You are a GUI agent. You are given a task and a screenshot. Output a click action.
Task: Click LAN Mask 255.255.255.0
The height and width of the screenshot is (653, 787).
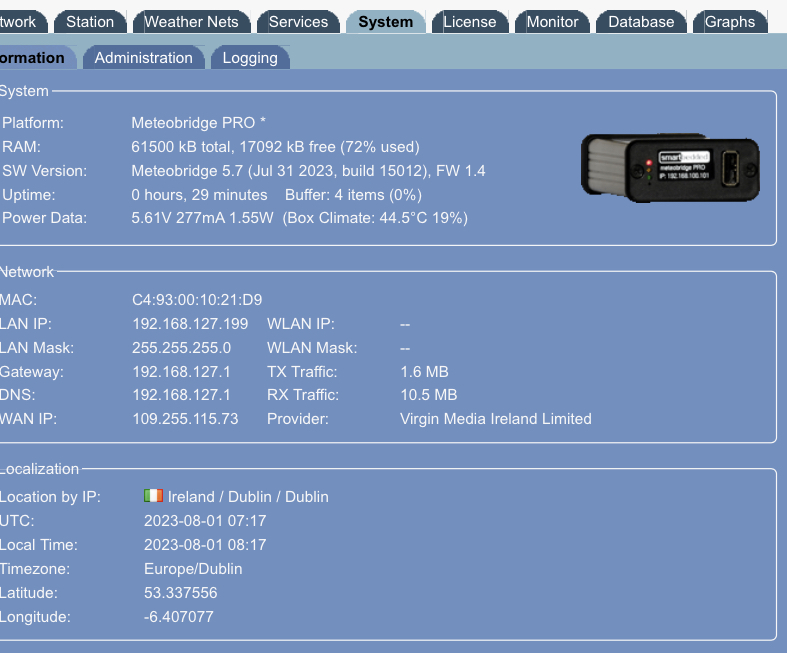[x=181, y=348]
